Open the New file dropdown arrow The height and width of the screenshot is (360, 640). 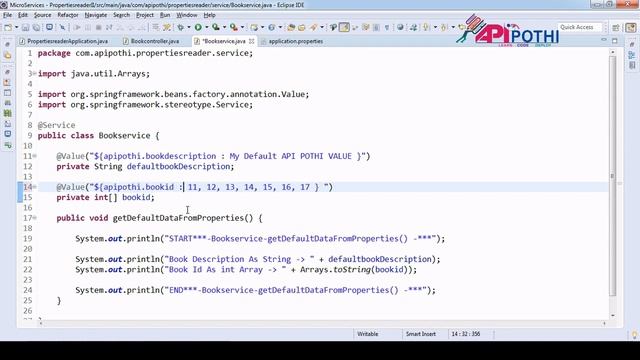pos(16,27)
